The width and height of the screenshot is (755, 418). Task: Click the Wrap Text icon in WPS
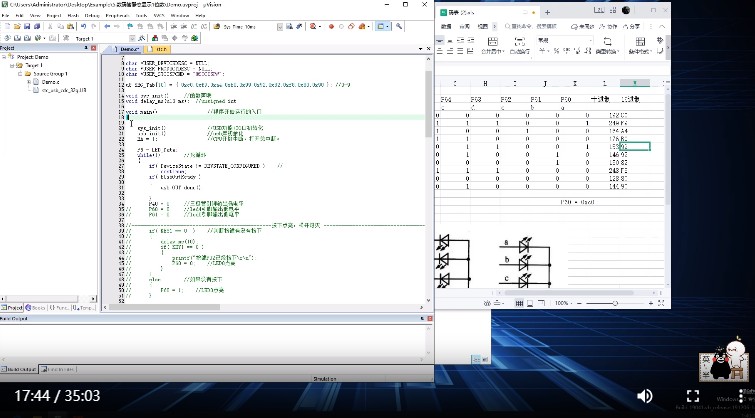tap(520, 41)
